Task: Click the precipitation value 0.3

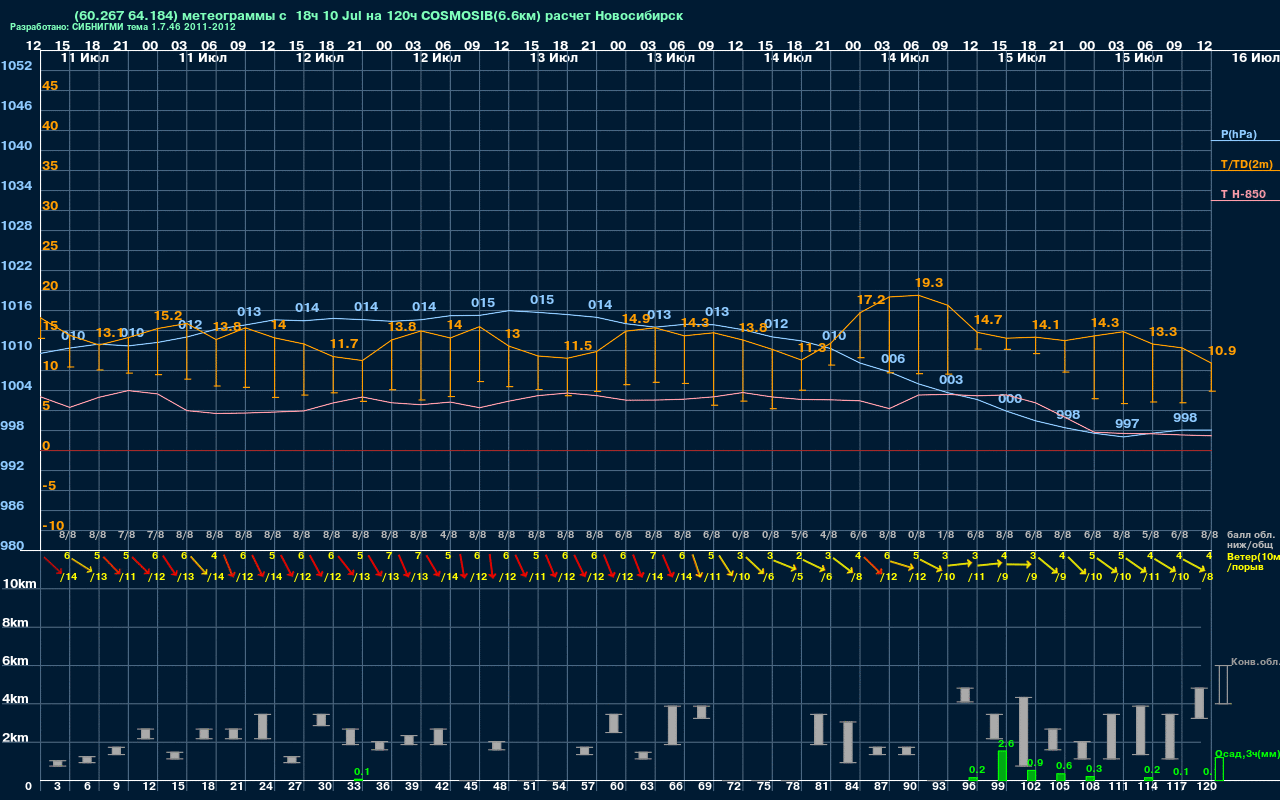Action: (1094, 768)
